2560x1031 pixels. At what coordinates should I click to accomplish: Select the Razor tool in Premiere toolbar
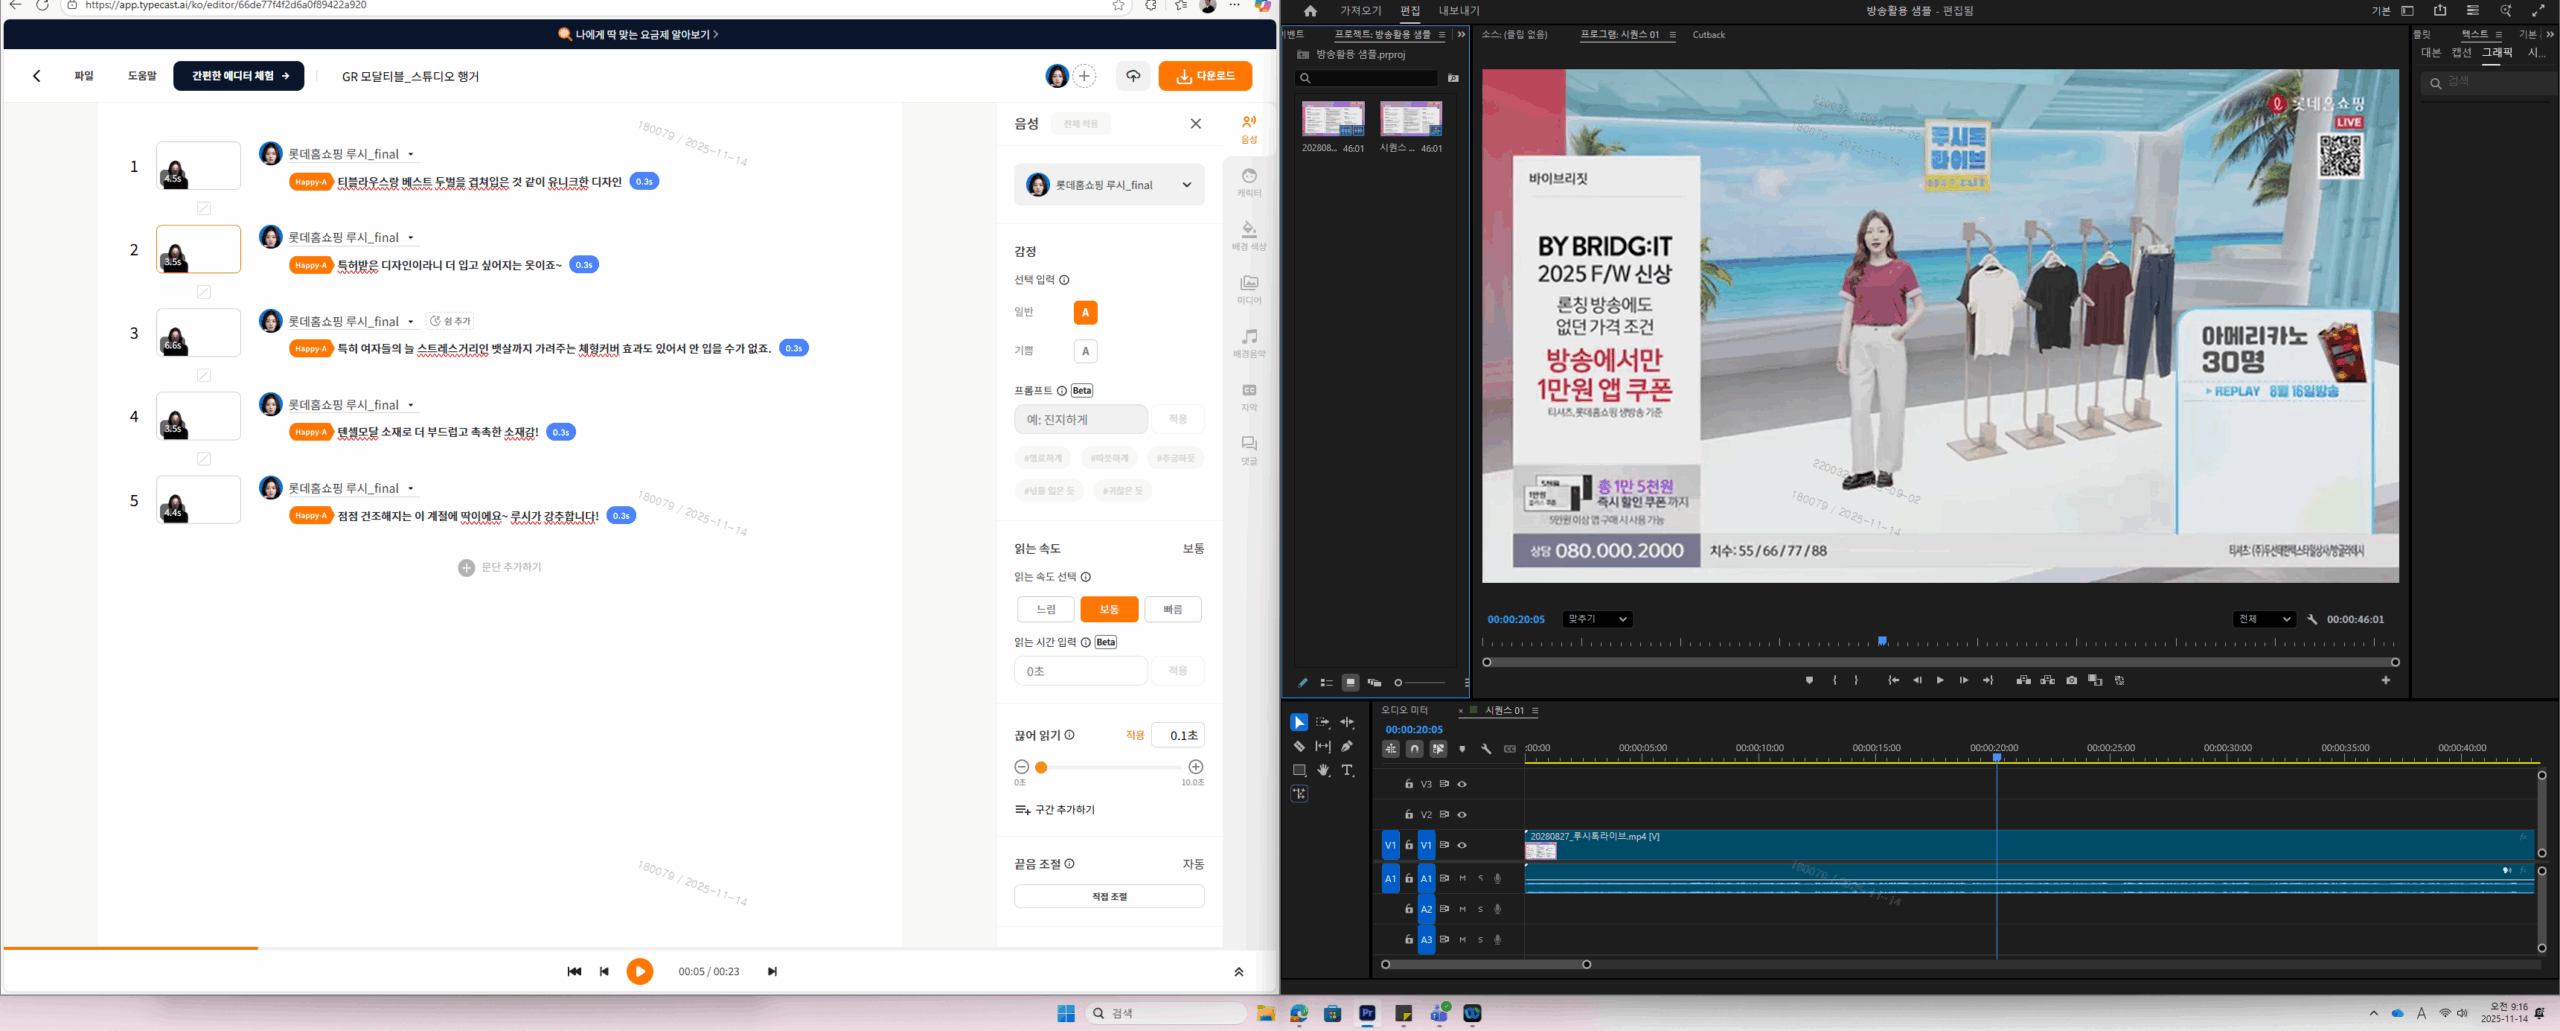pos(1299,746)
